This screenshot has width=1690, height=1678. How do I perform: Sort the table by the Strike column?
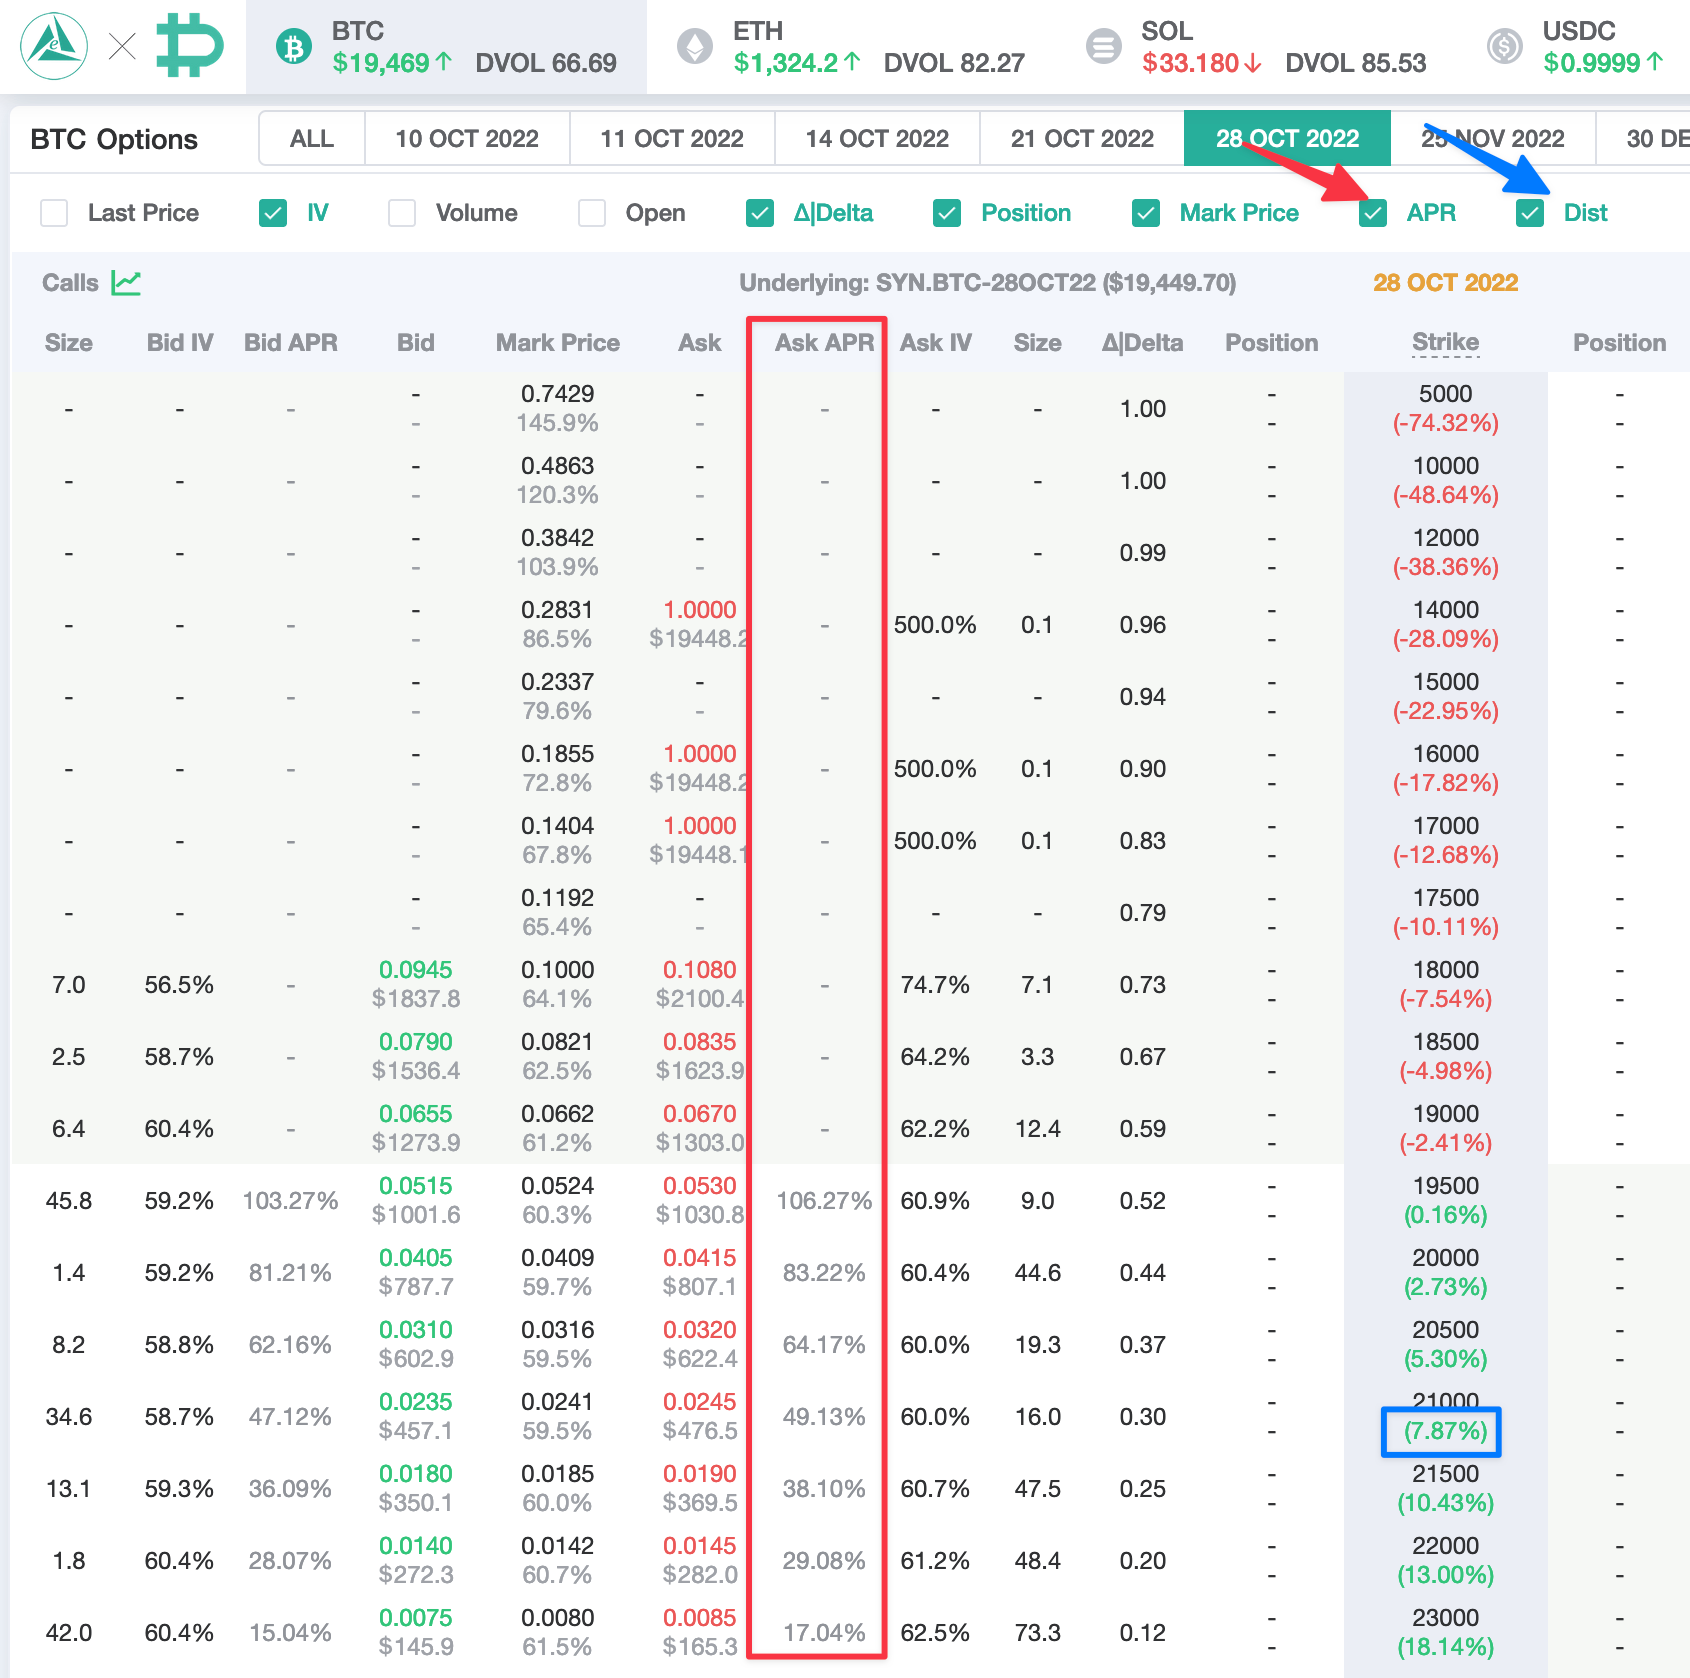tap(1445, 342)
